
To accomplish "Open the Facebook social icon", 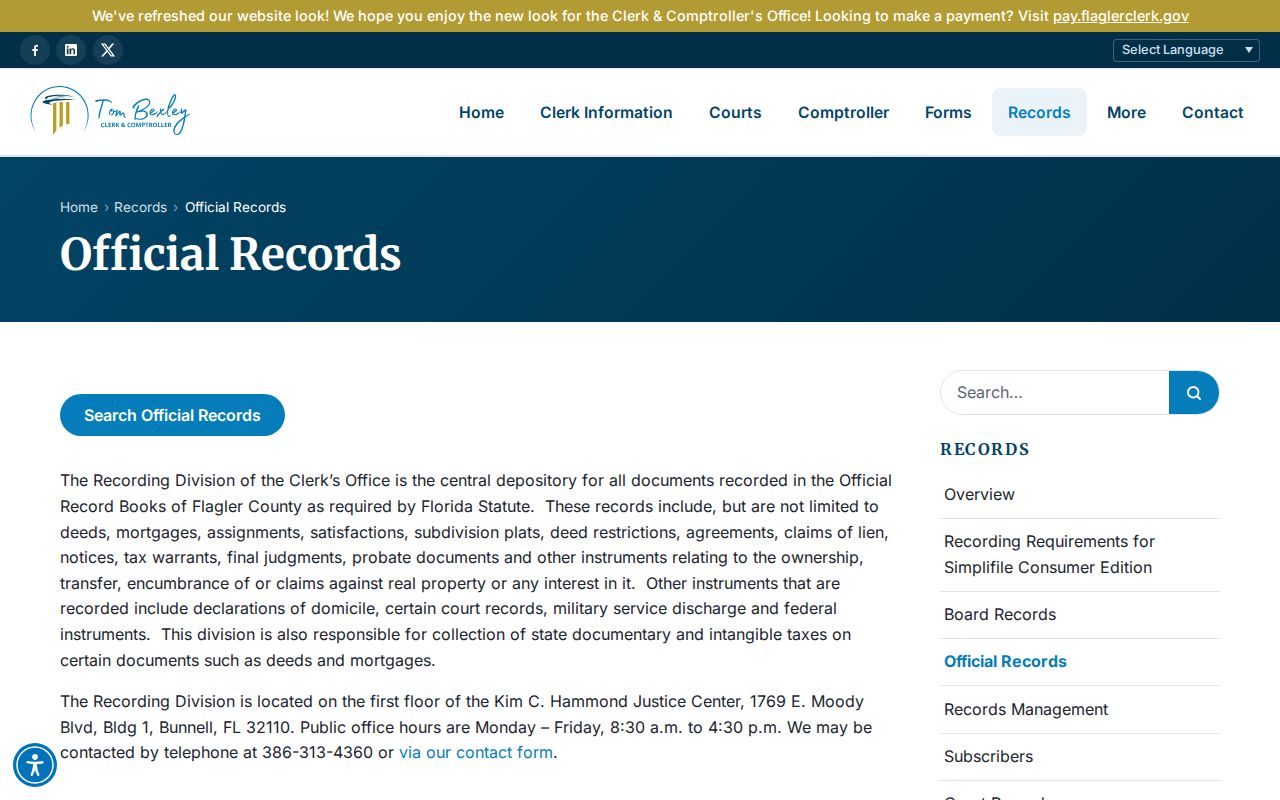I will [35, 50].
